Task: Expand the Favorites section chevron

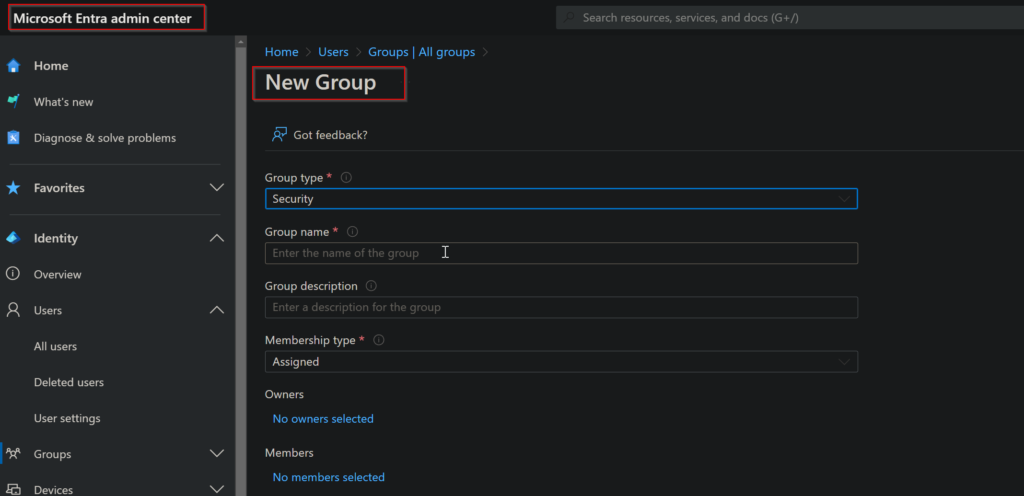Action: point(217,188)
